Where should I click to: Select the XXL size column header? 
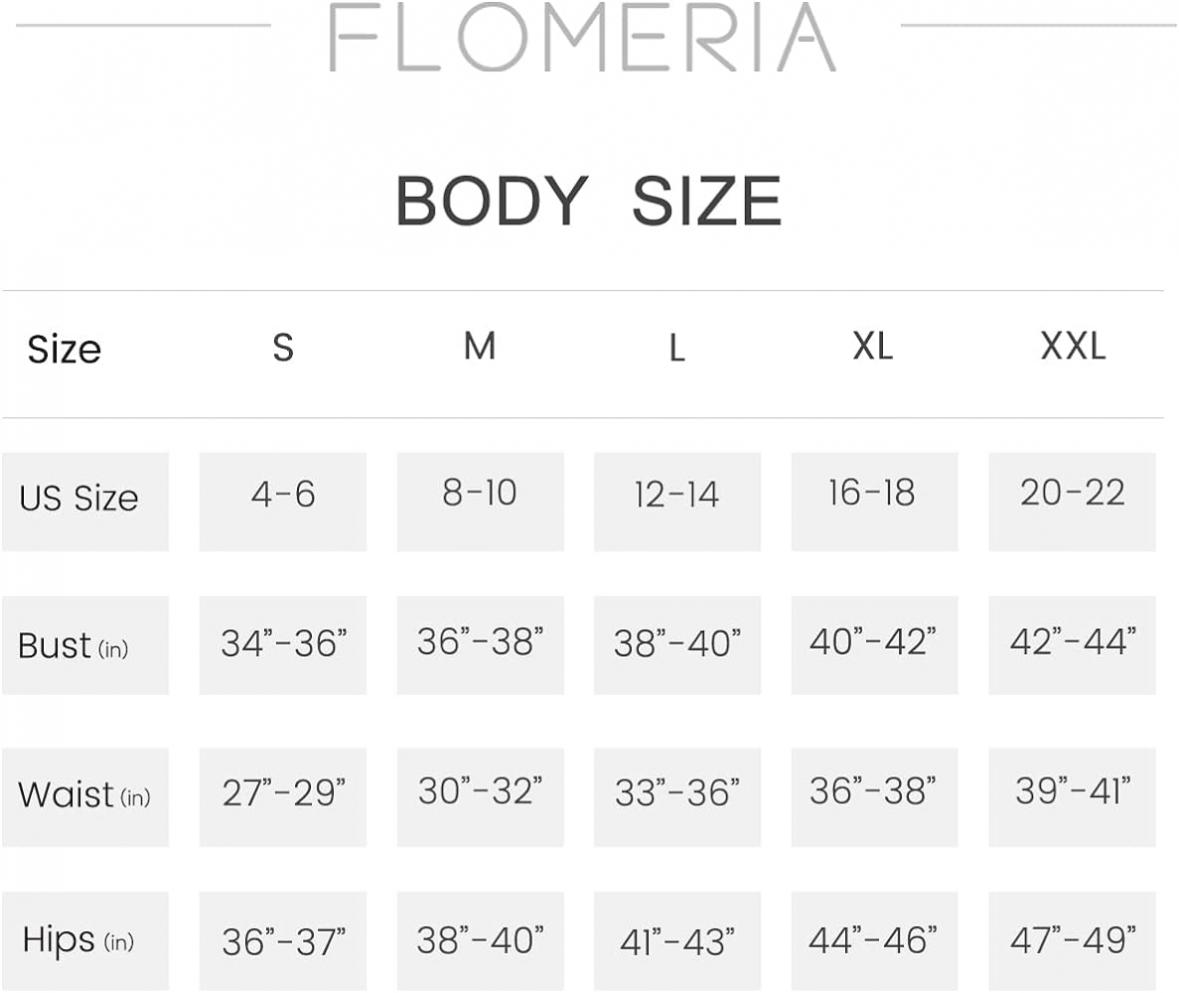(1073, 346)
